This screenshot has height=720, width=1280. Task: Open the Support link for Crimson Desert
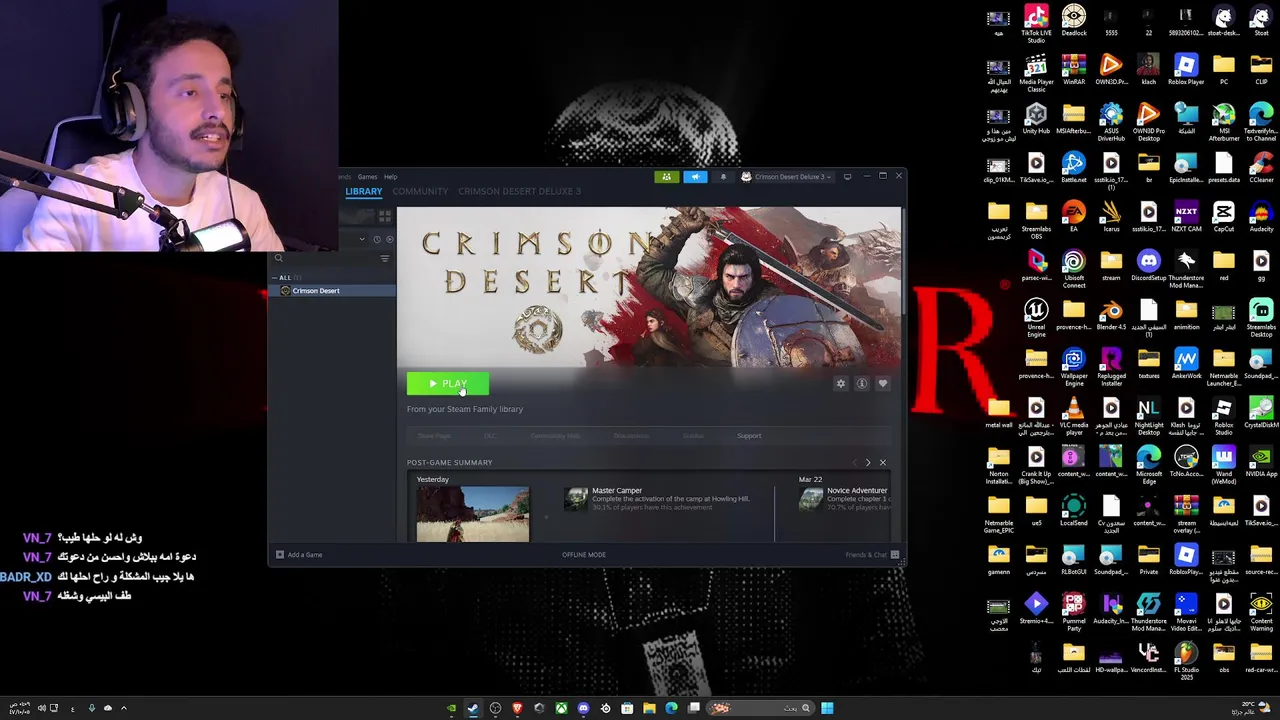pyautogui.click(x=749, y=436)
